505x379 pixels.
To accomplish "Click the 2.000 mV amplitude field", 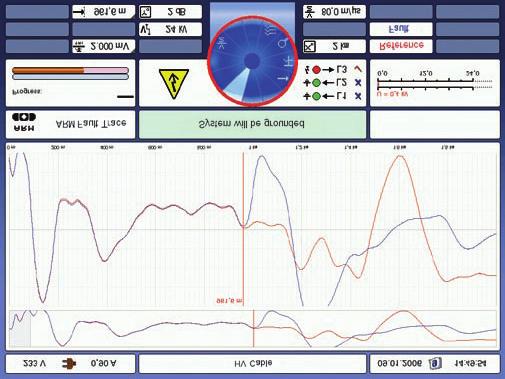I will (x=104, y=47).
